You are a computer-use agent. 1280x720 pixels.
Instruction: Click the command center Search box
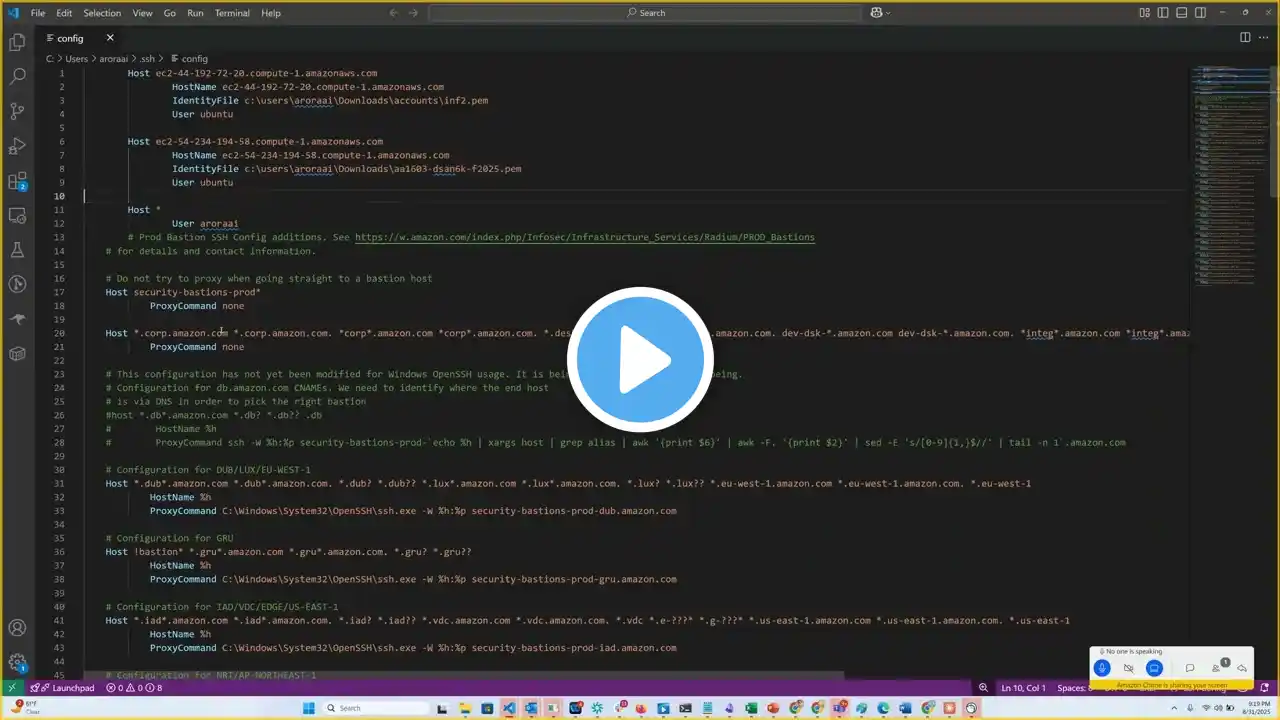pos(645,13)
